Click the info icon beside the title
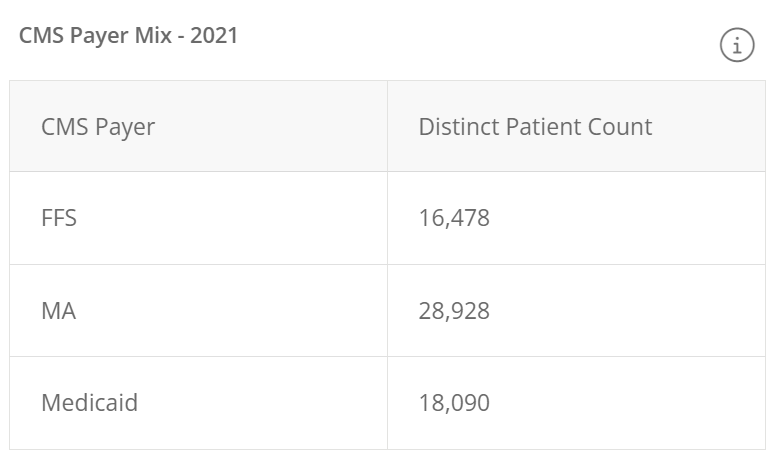Viewport: 776px width, 459px height. coord(737,45)
